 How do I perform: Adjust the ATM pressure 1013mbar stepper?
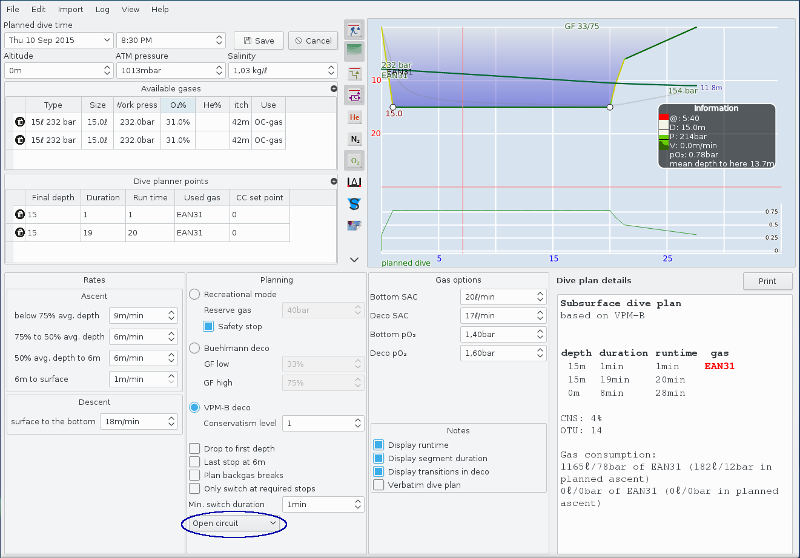click(219, 70)
